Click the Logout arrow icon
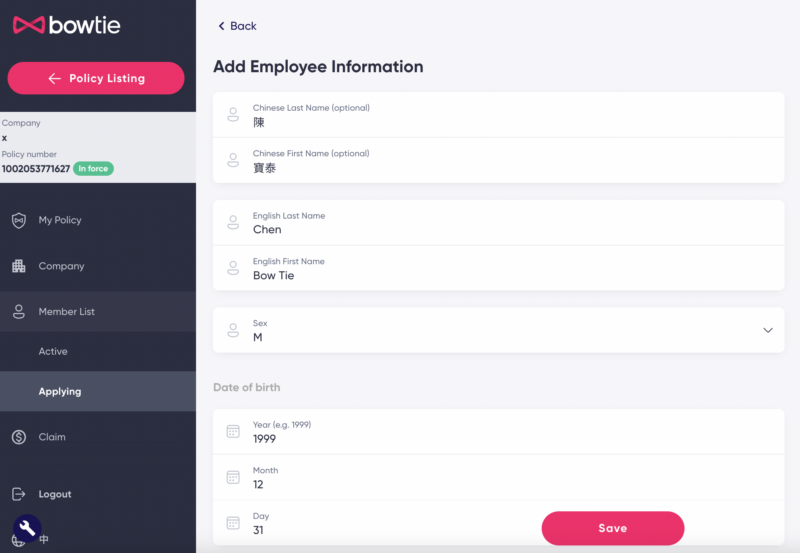This screenshot has width=800, height=553. point(18,494)
